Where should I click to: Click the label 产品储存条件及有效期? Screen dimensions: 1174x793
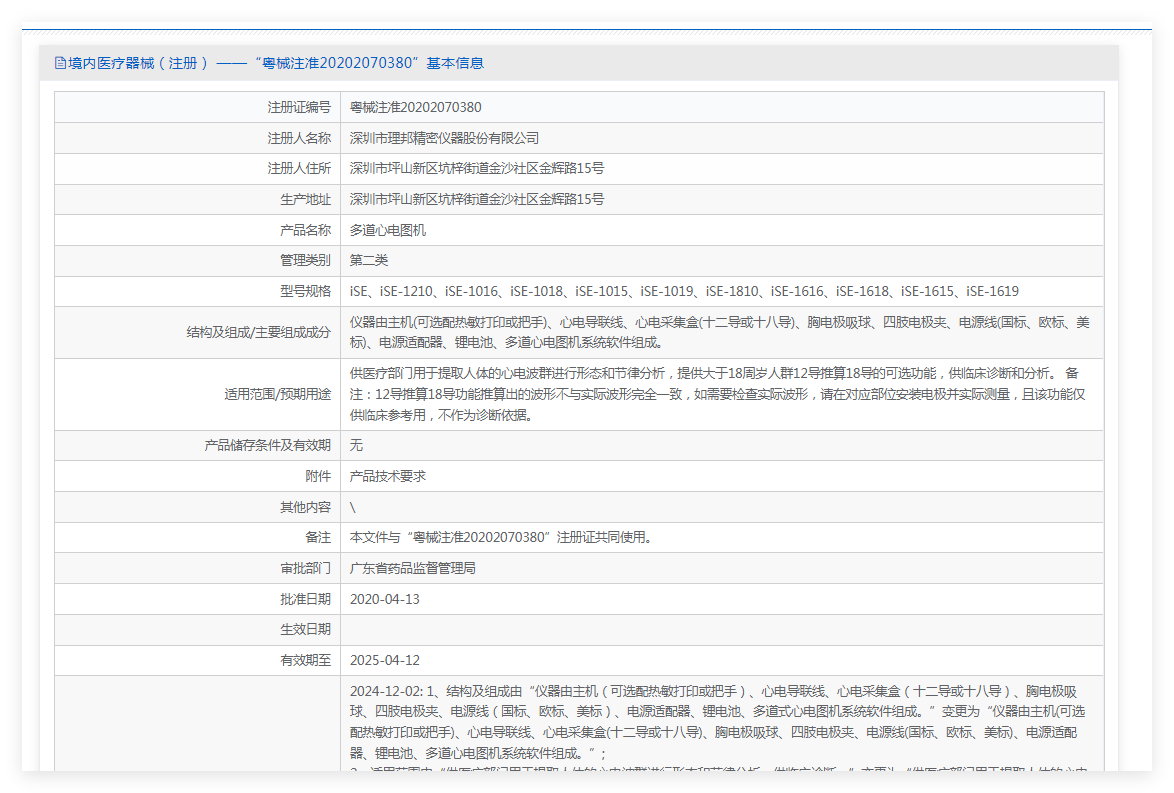pyautogui.click(x=267, y=446)
